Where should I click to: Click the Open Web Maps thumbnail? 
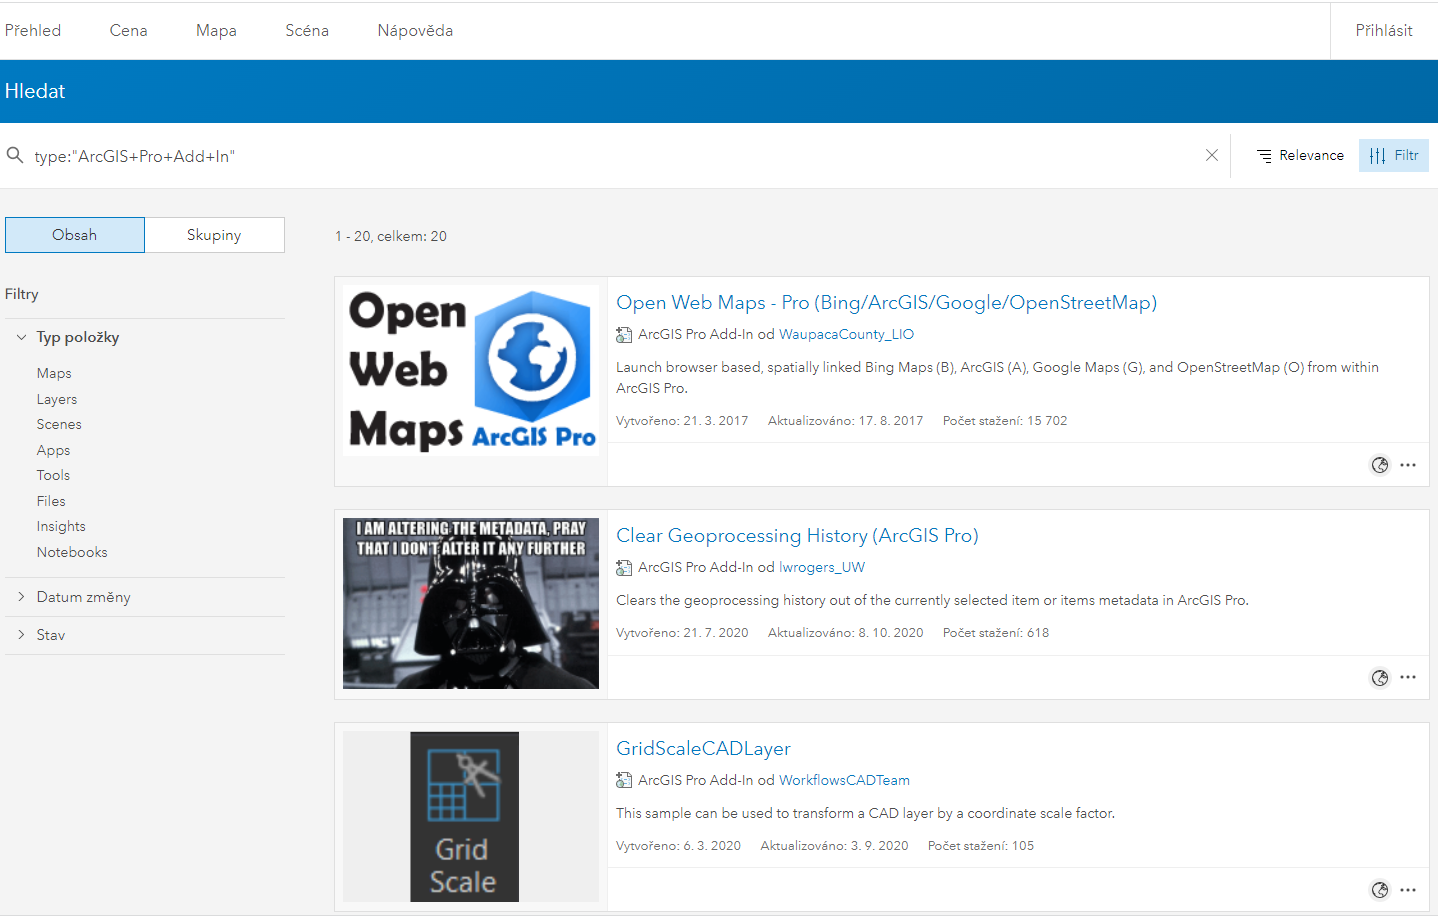click(x=471, y=370)
